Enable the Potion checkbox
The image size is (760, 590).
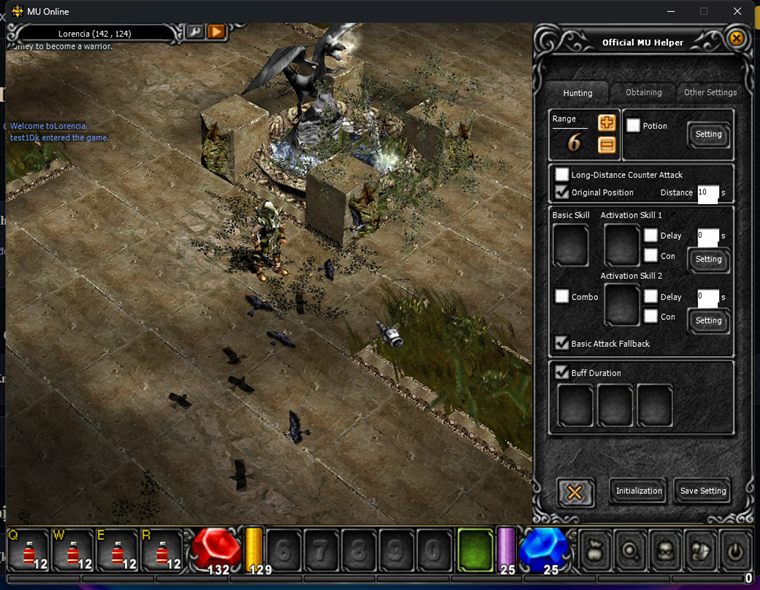click(633, 126)
